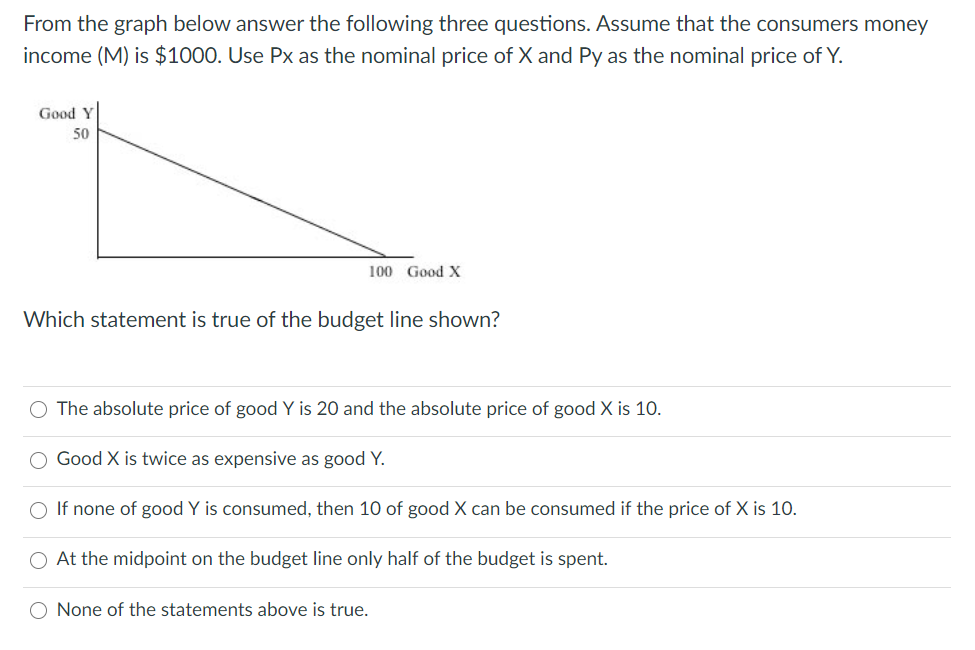Select 'None of the statements above is true' radio button
Viewport: 975px width, 650px height.
(39, 611)
